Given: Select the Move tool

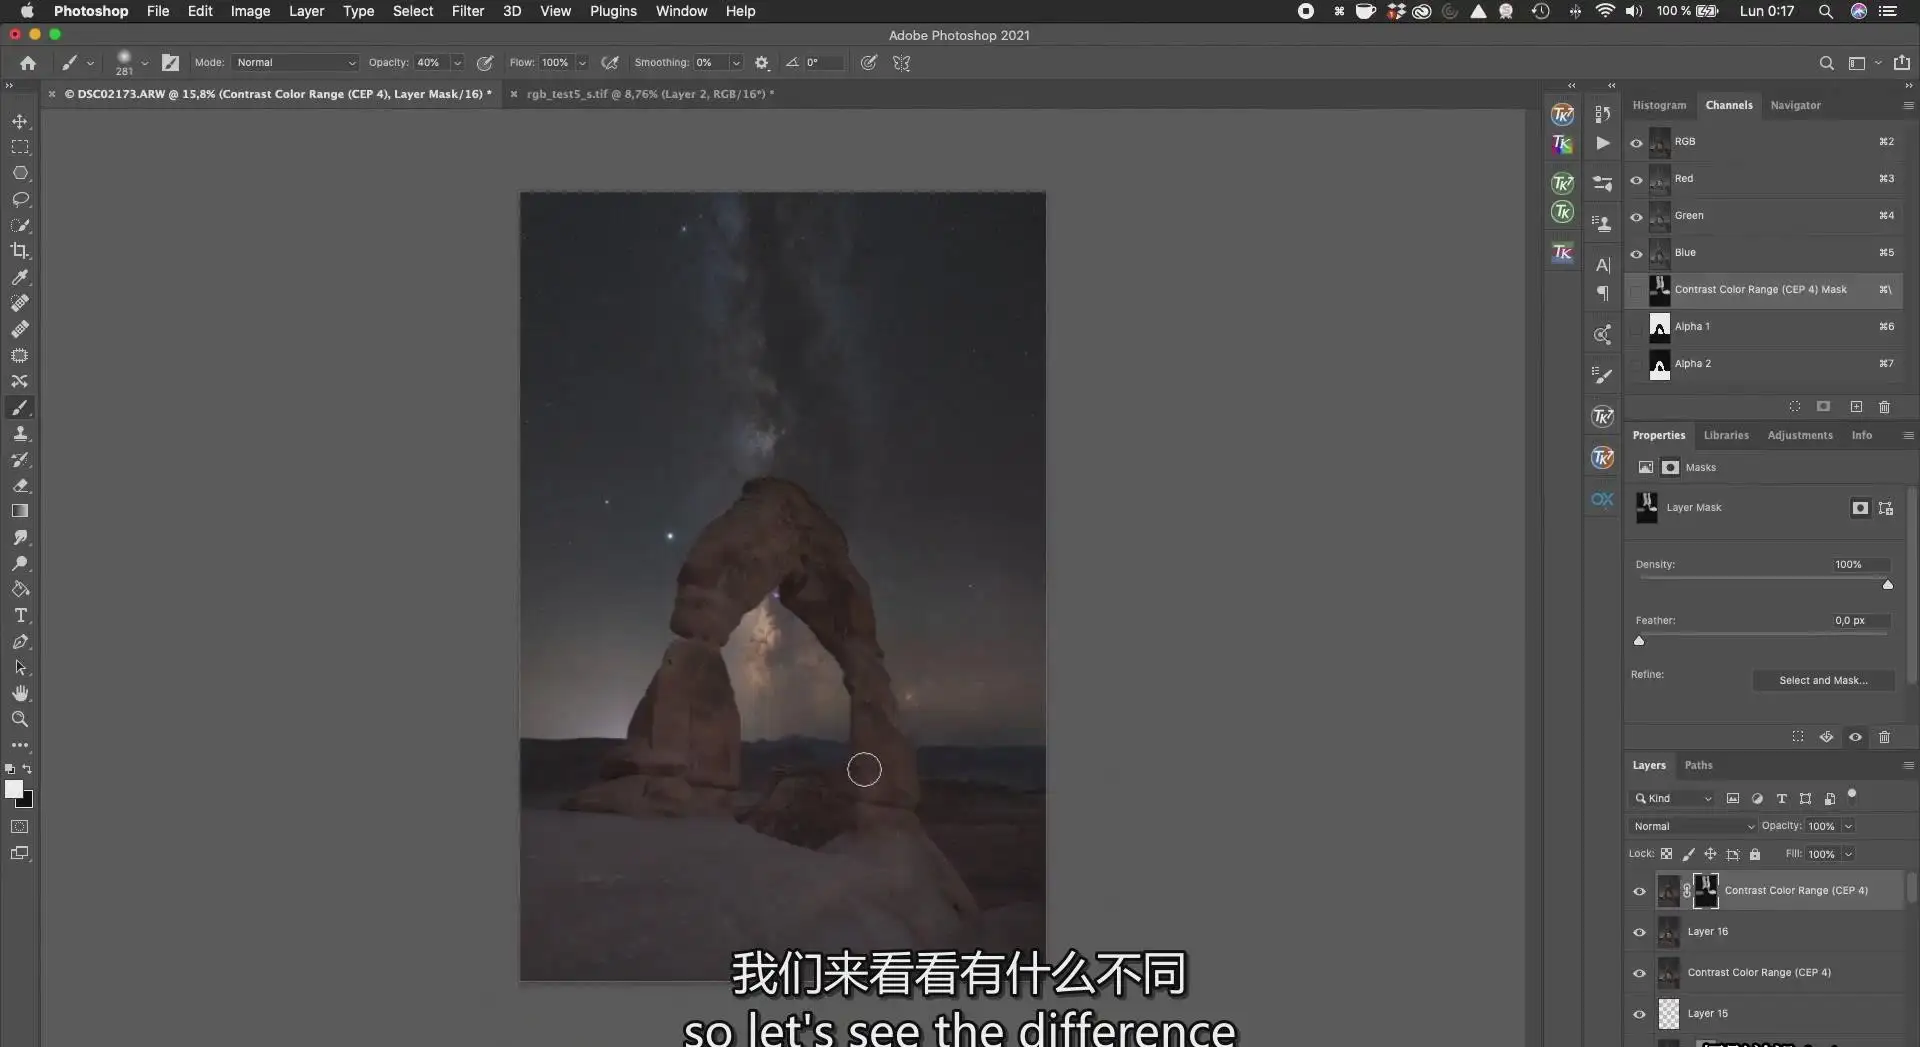Looking at the screenshot, I should (20, 121).
